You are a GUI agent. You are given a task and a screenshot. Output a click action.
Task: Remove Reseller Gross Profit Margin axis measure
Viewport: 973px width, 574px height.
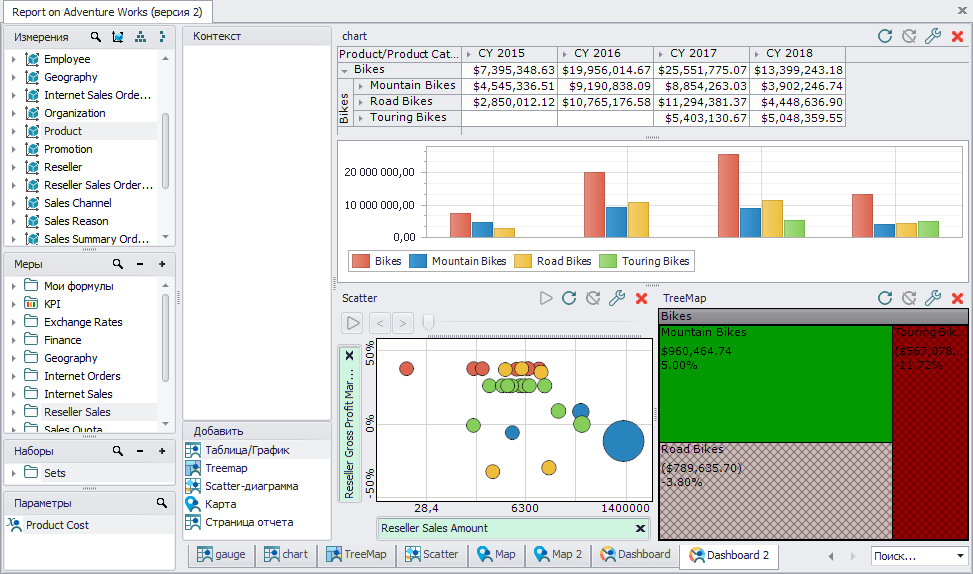pos(349,356)
